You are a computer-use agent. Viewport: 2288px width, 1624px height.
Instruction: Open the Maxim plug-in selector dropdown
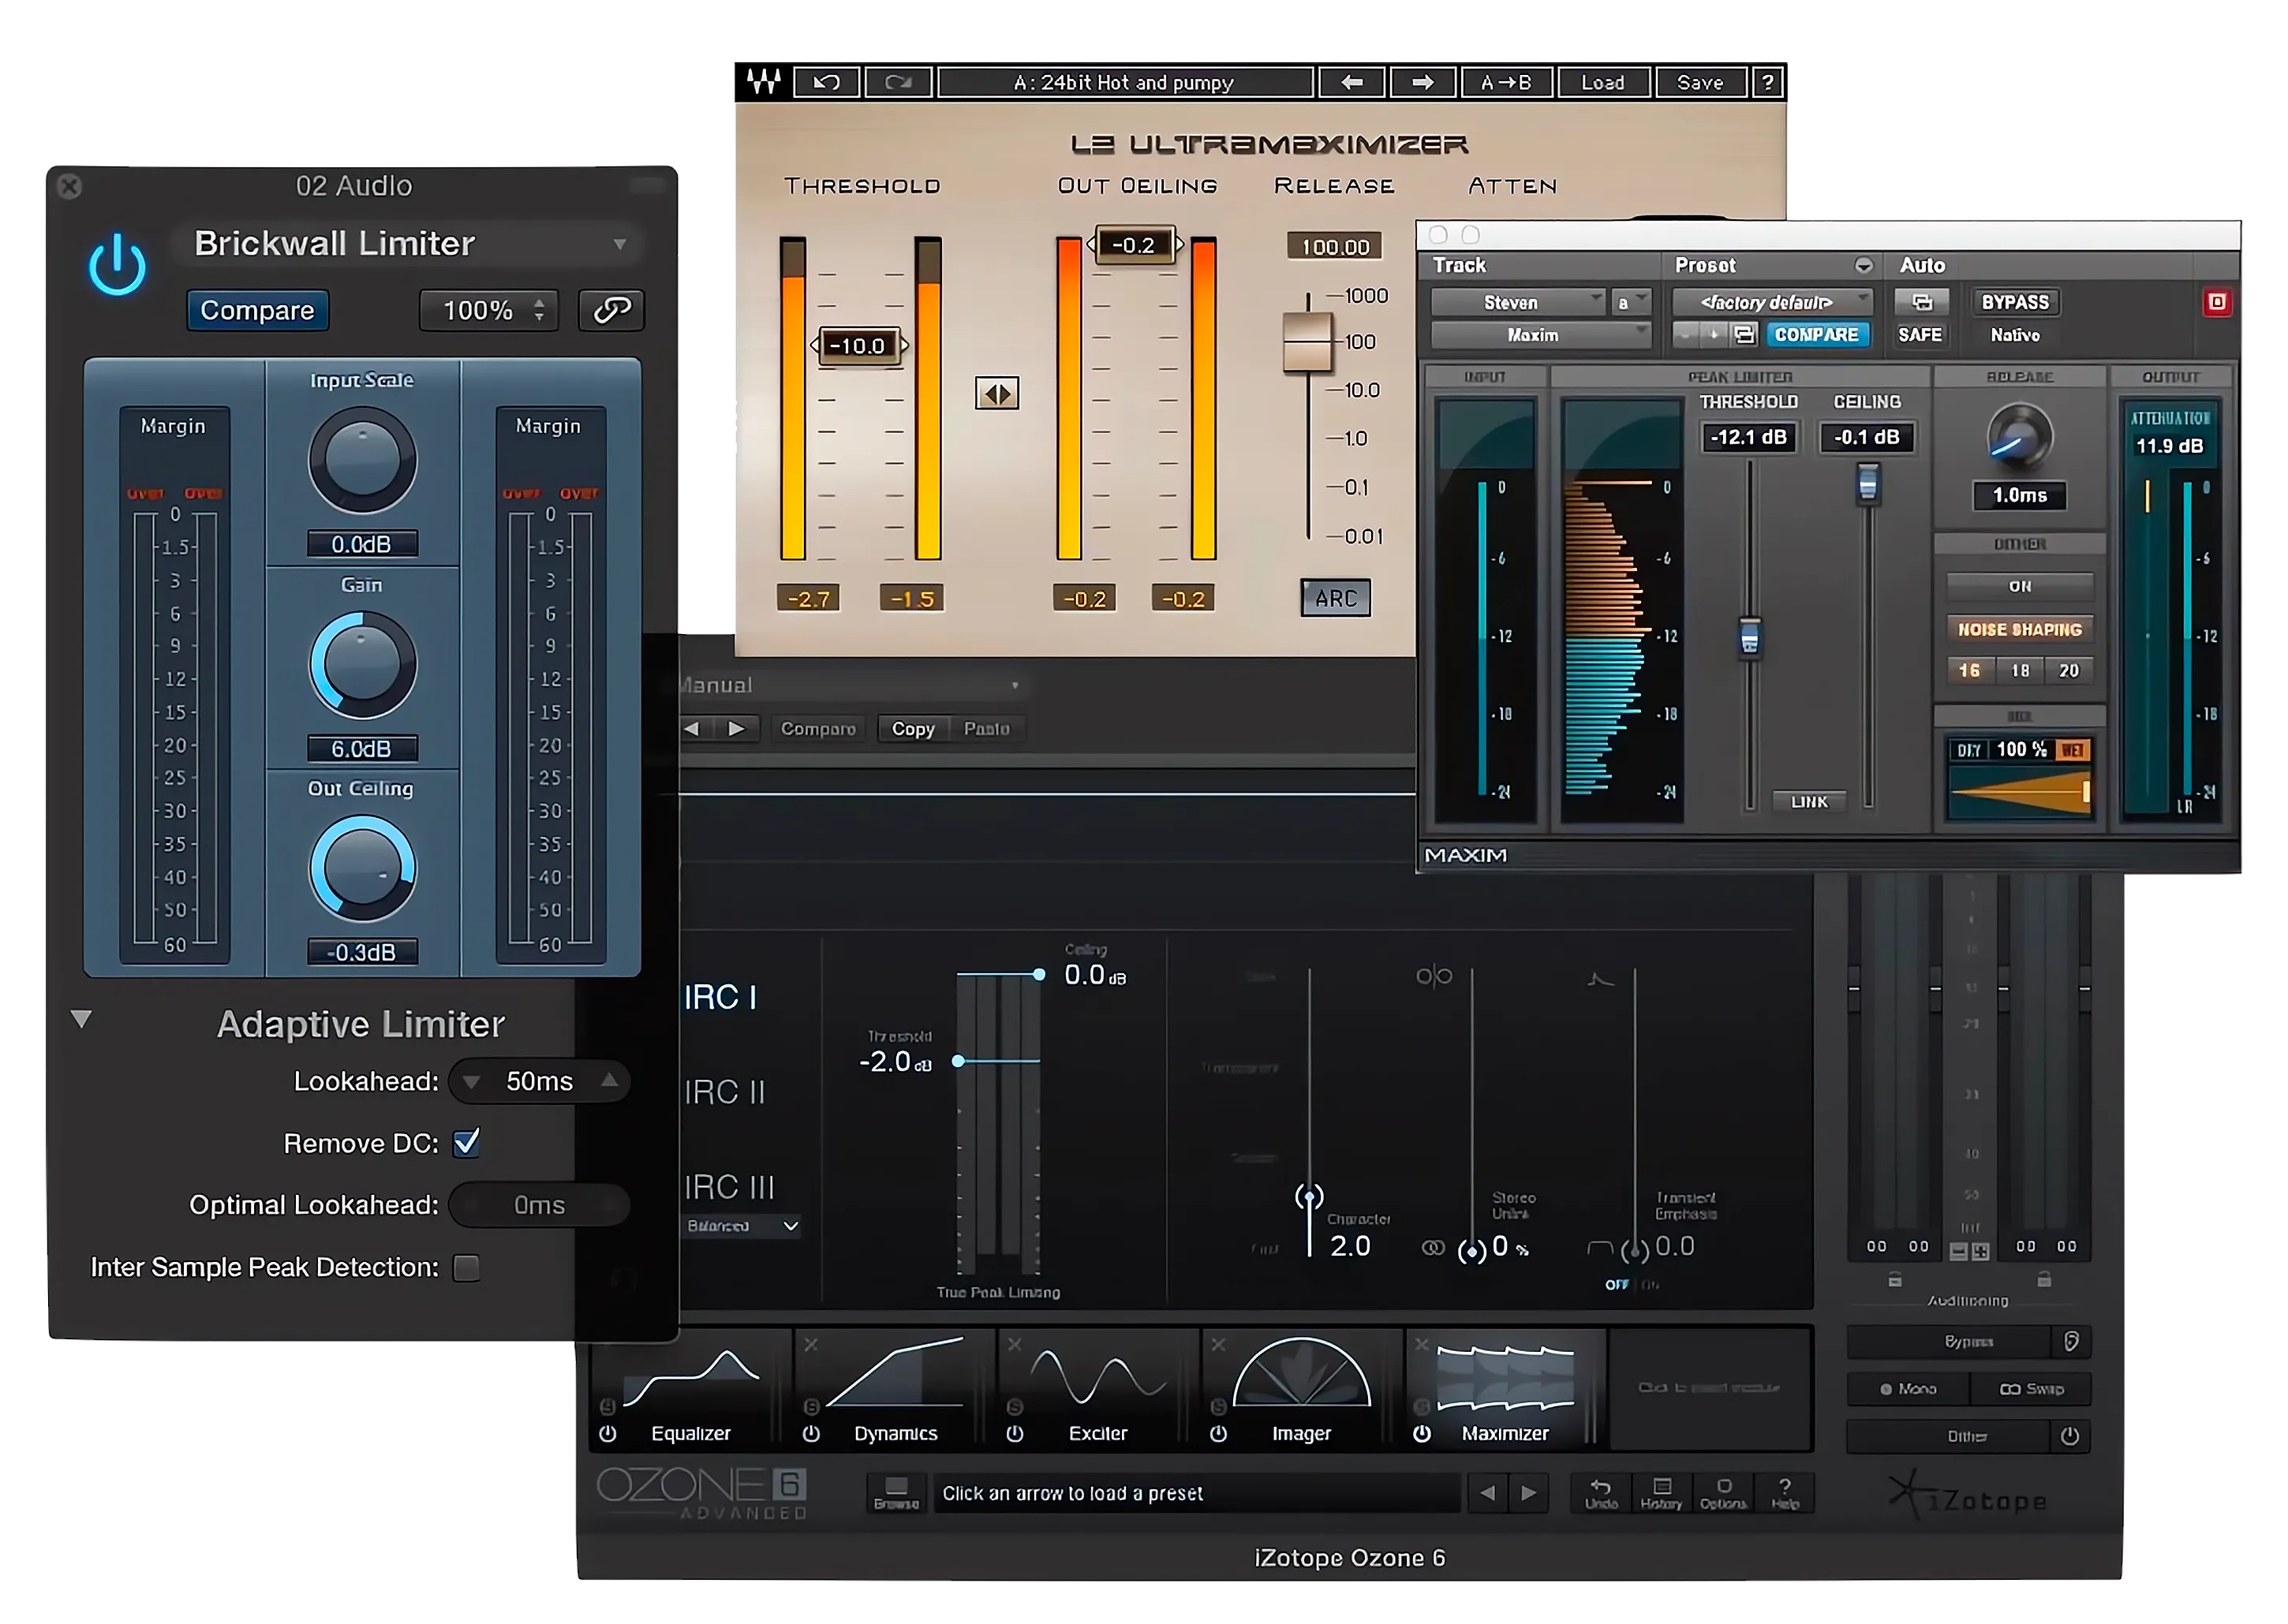[1540, 335]
